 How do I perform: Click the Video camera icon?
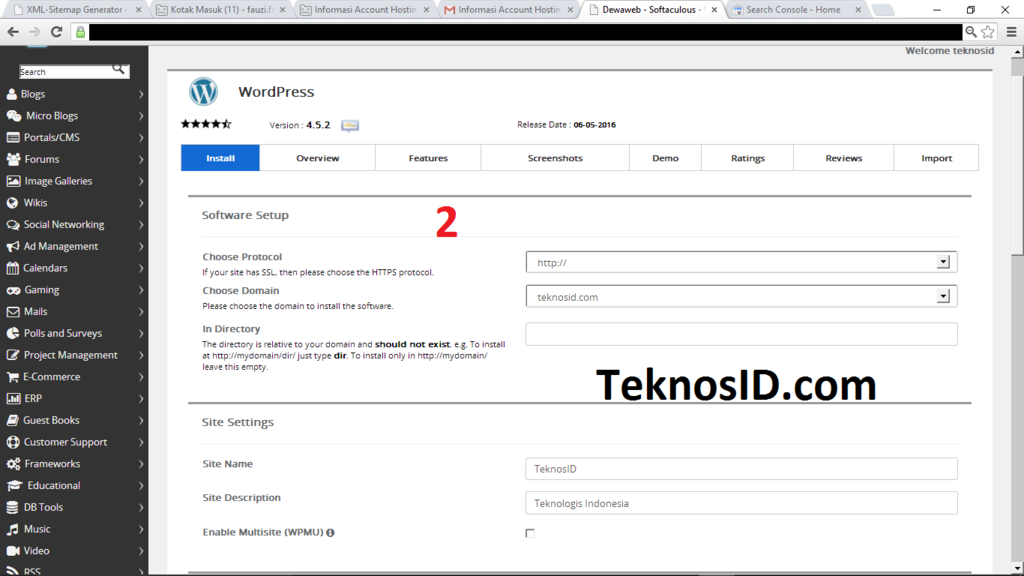pos(13,551)
